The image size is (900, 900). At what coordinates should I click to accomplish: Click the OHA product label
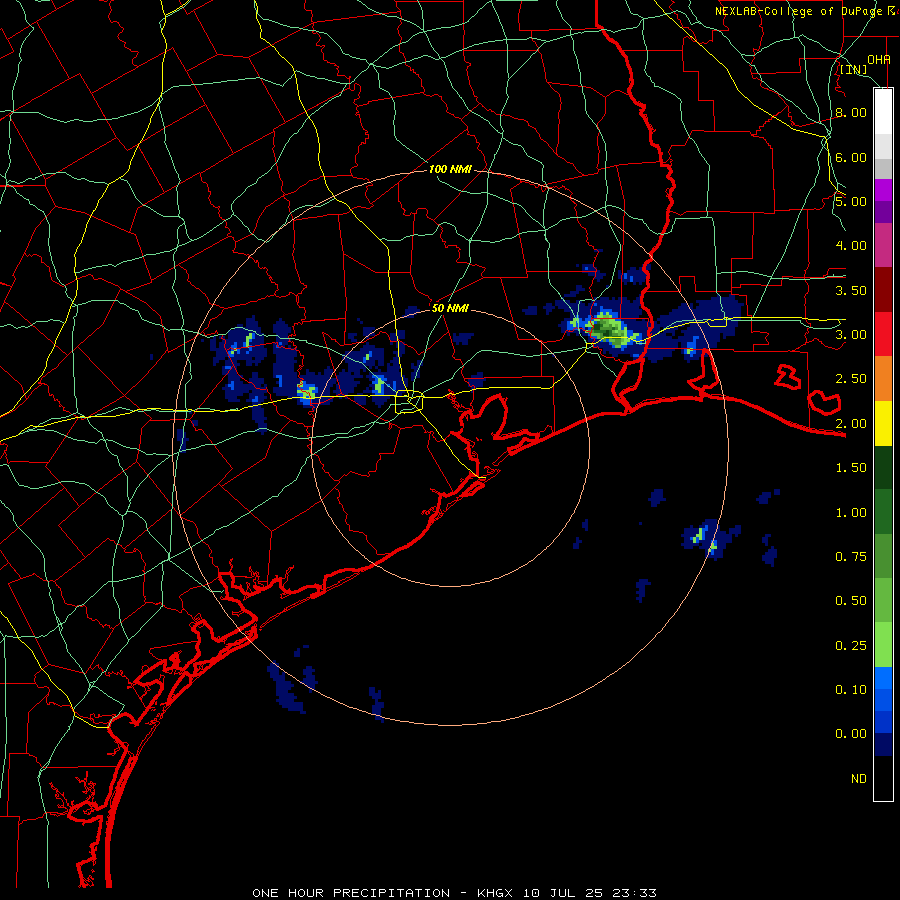coord(879,60)
